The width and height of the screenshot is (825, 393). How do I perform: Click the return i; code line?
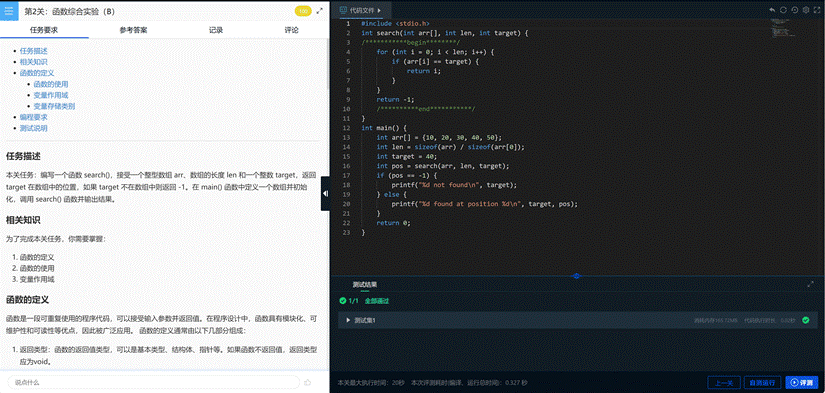tap(424, 71)
